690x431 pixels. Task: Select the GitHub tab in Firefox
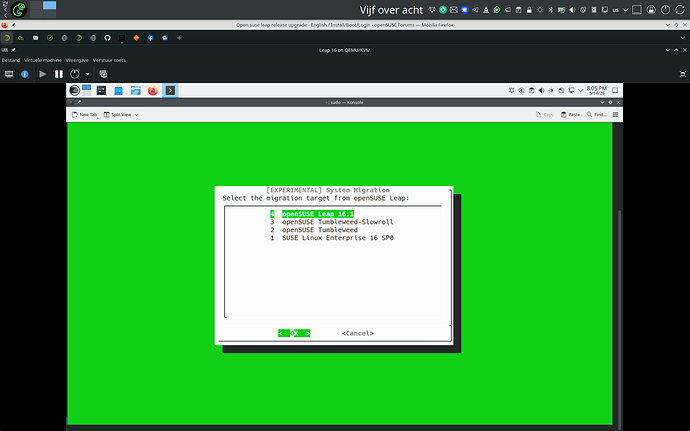[x=107, y=38]
